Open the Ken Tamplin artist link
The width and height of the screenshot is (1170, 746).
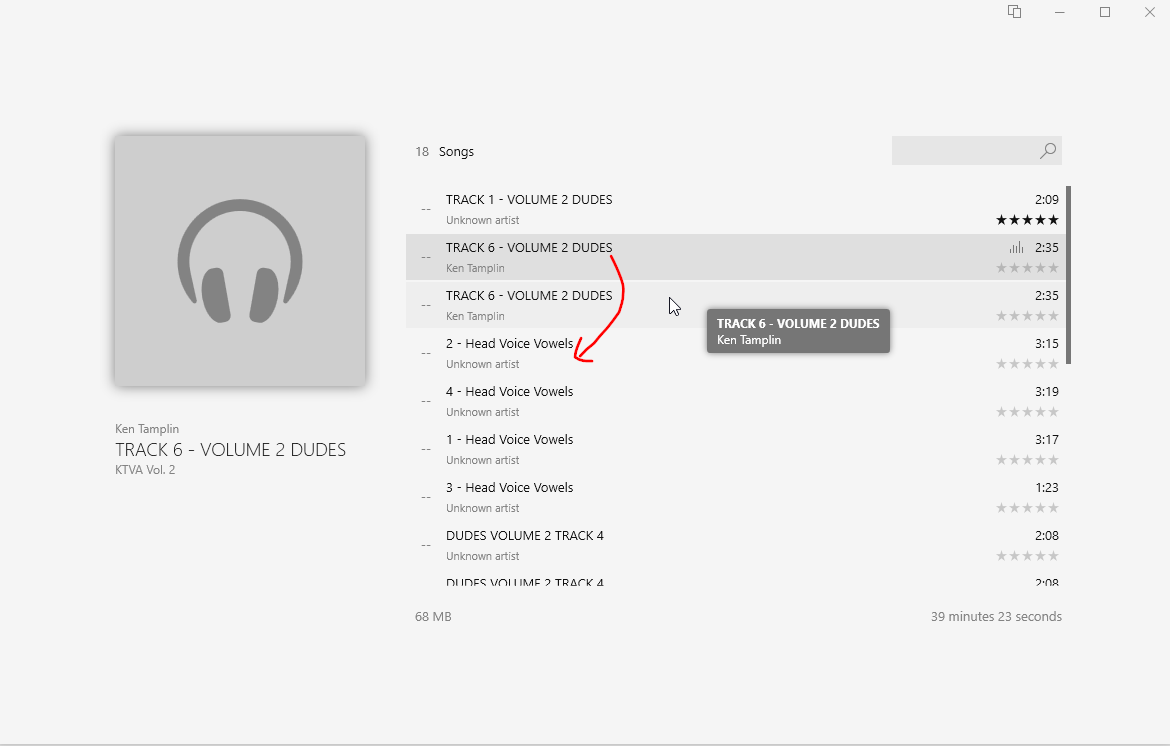point(146,428)
